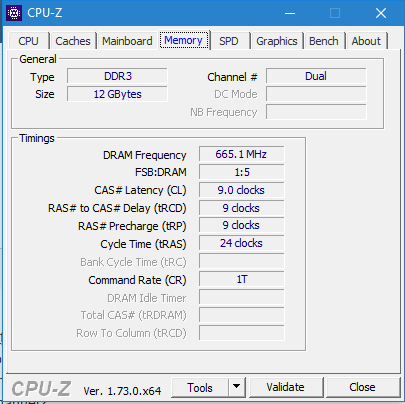The width and height of the screenshot is (405, 404).
Task: Click the Channel # label
Action: pos(232,77)
